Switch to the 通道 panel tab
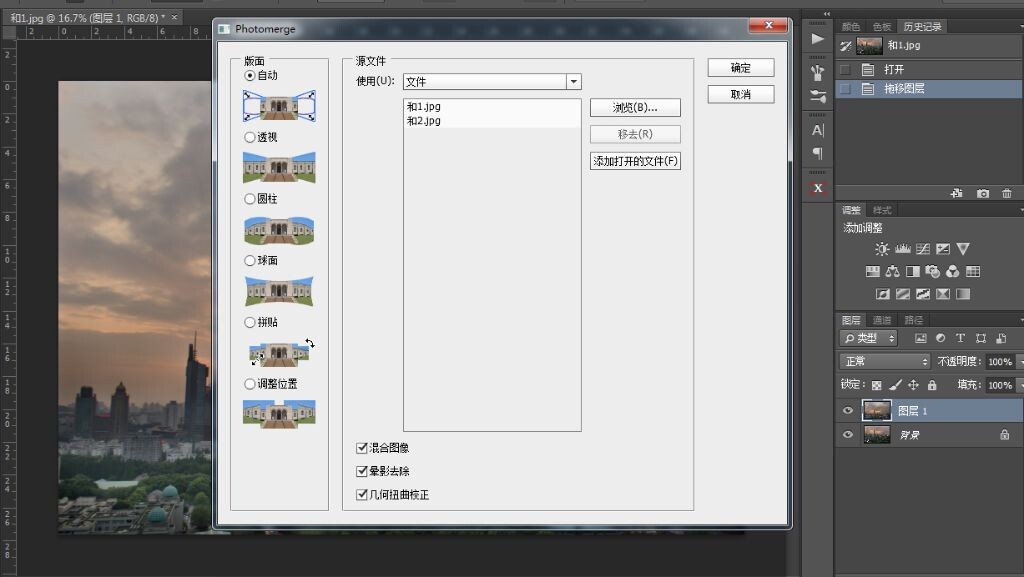This screenshot has width=1024, height=577. point(882,320)
